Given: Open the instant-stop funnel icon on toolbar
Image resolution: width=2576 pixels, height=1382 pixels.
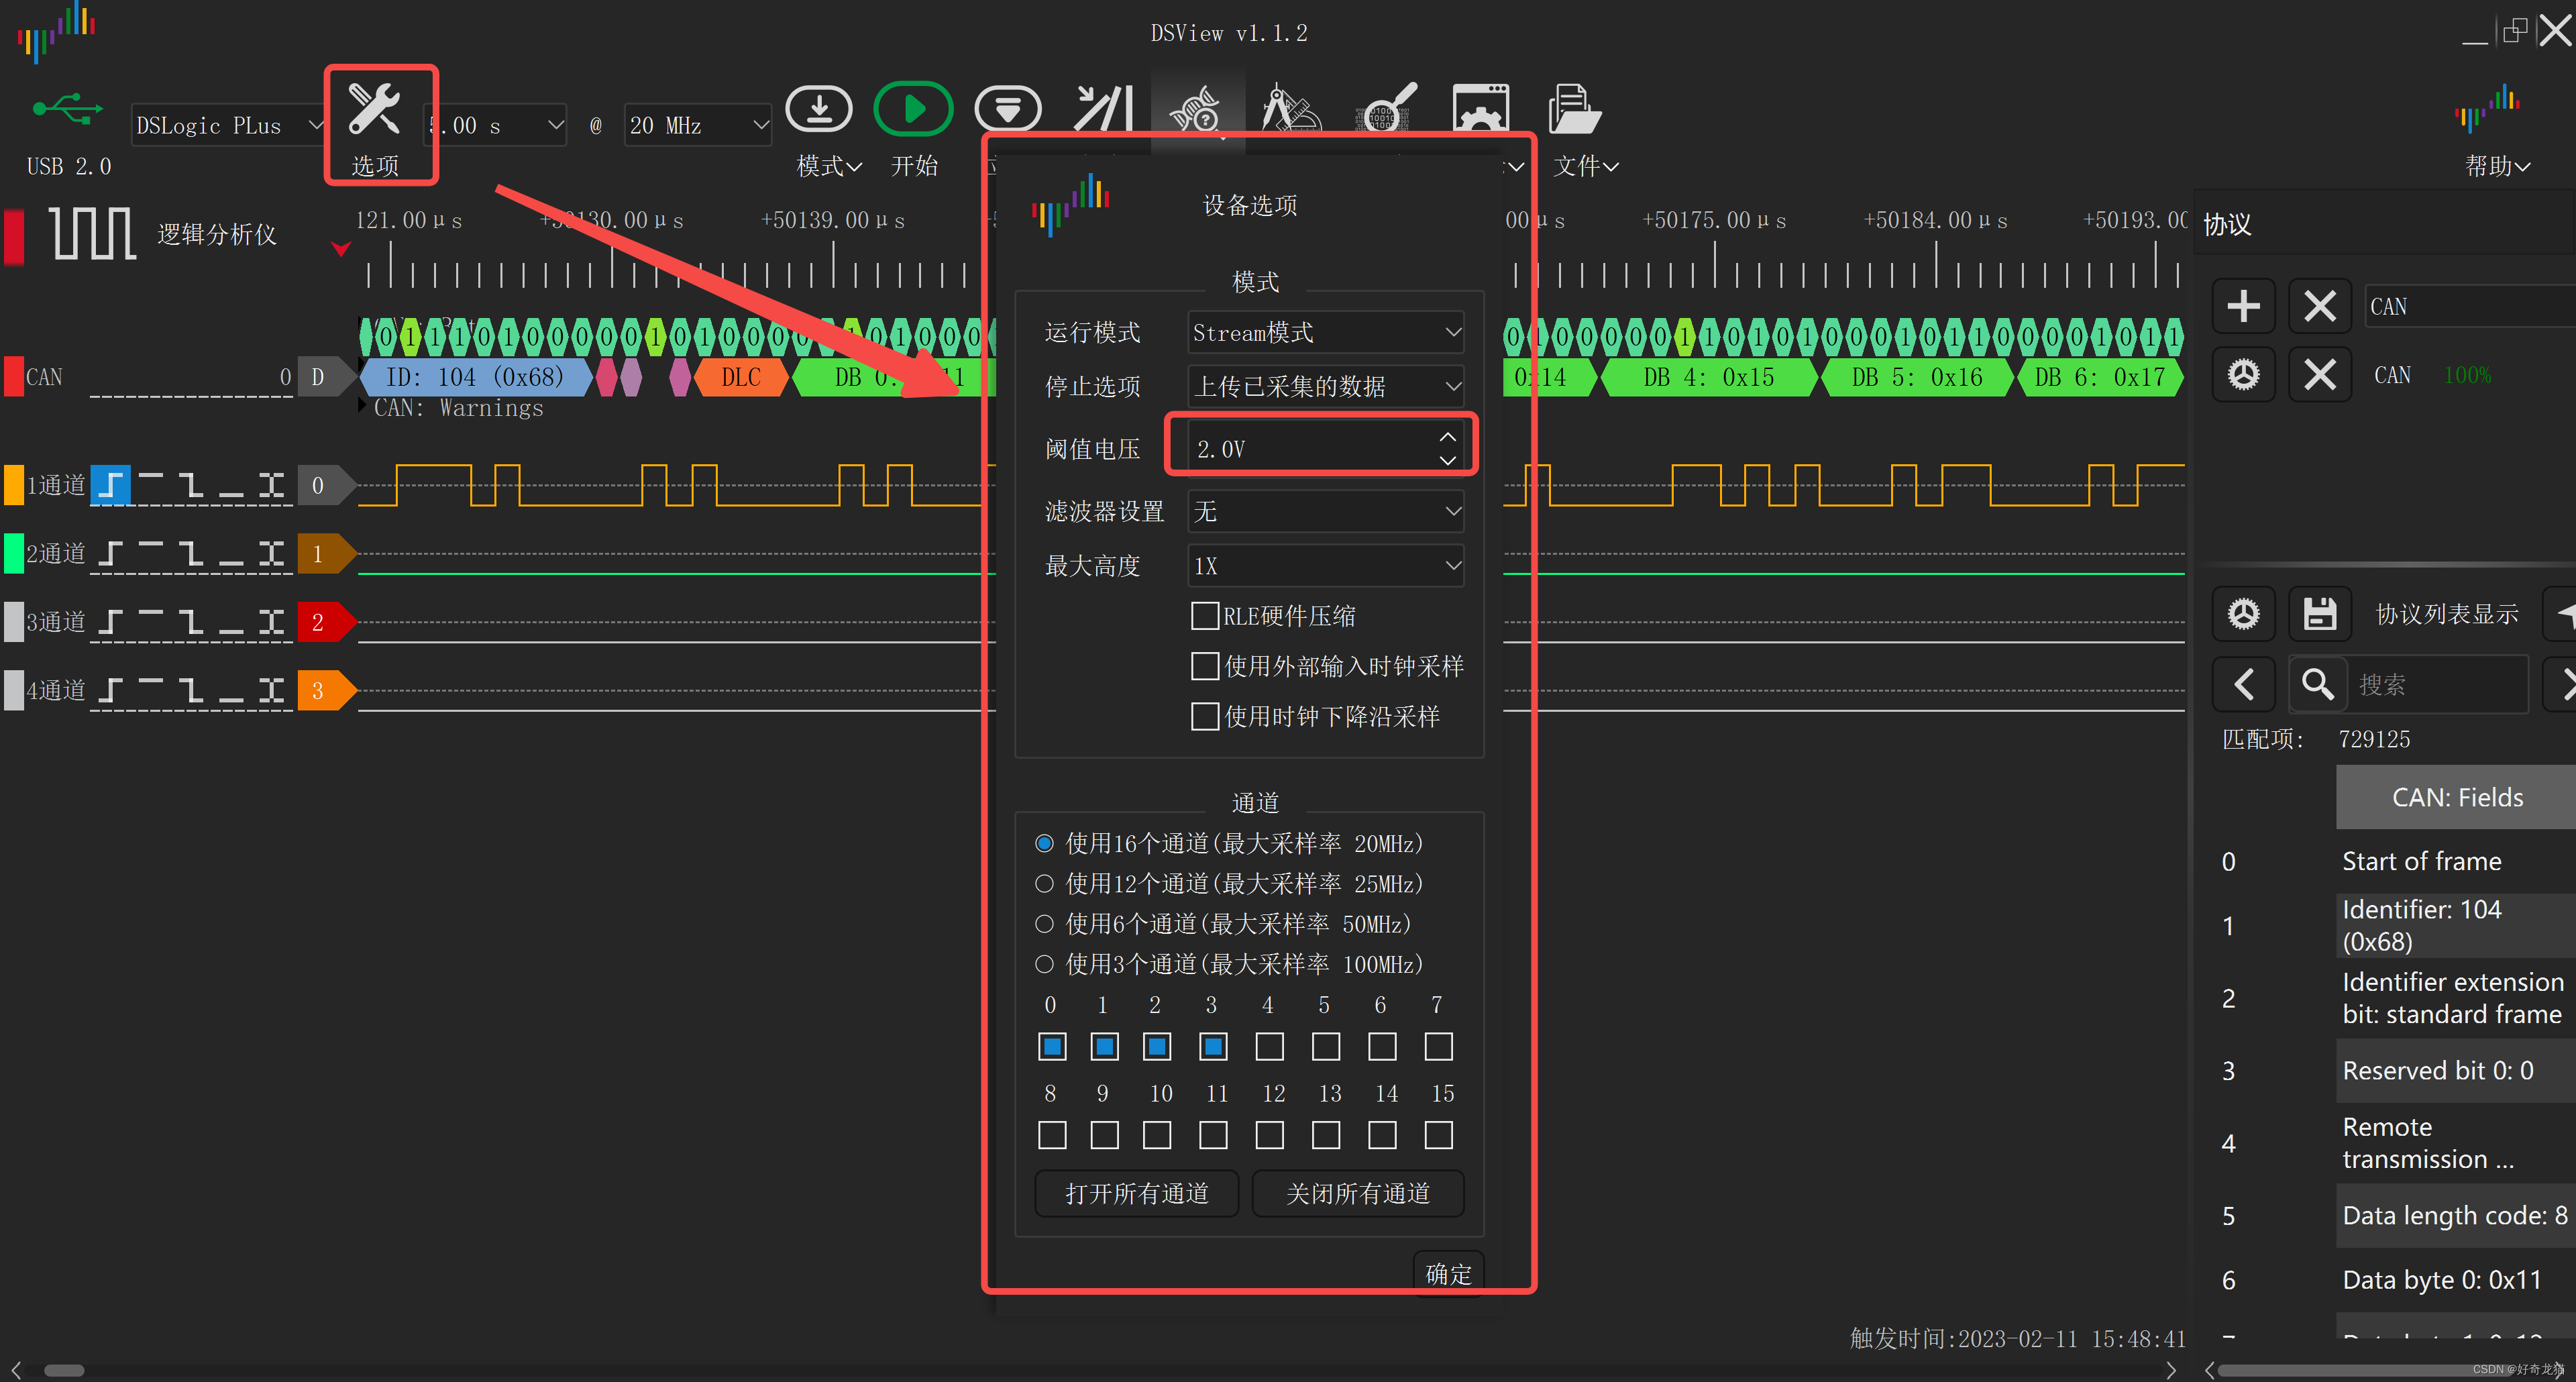Looking at the screenshot, I should pos(1008,108).
